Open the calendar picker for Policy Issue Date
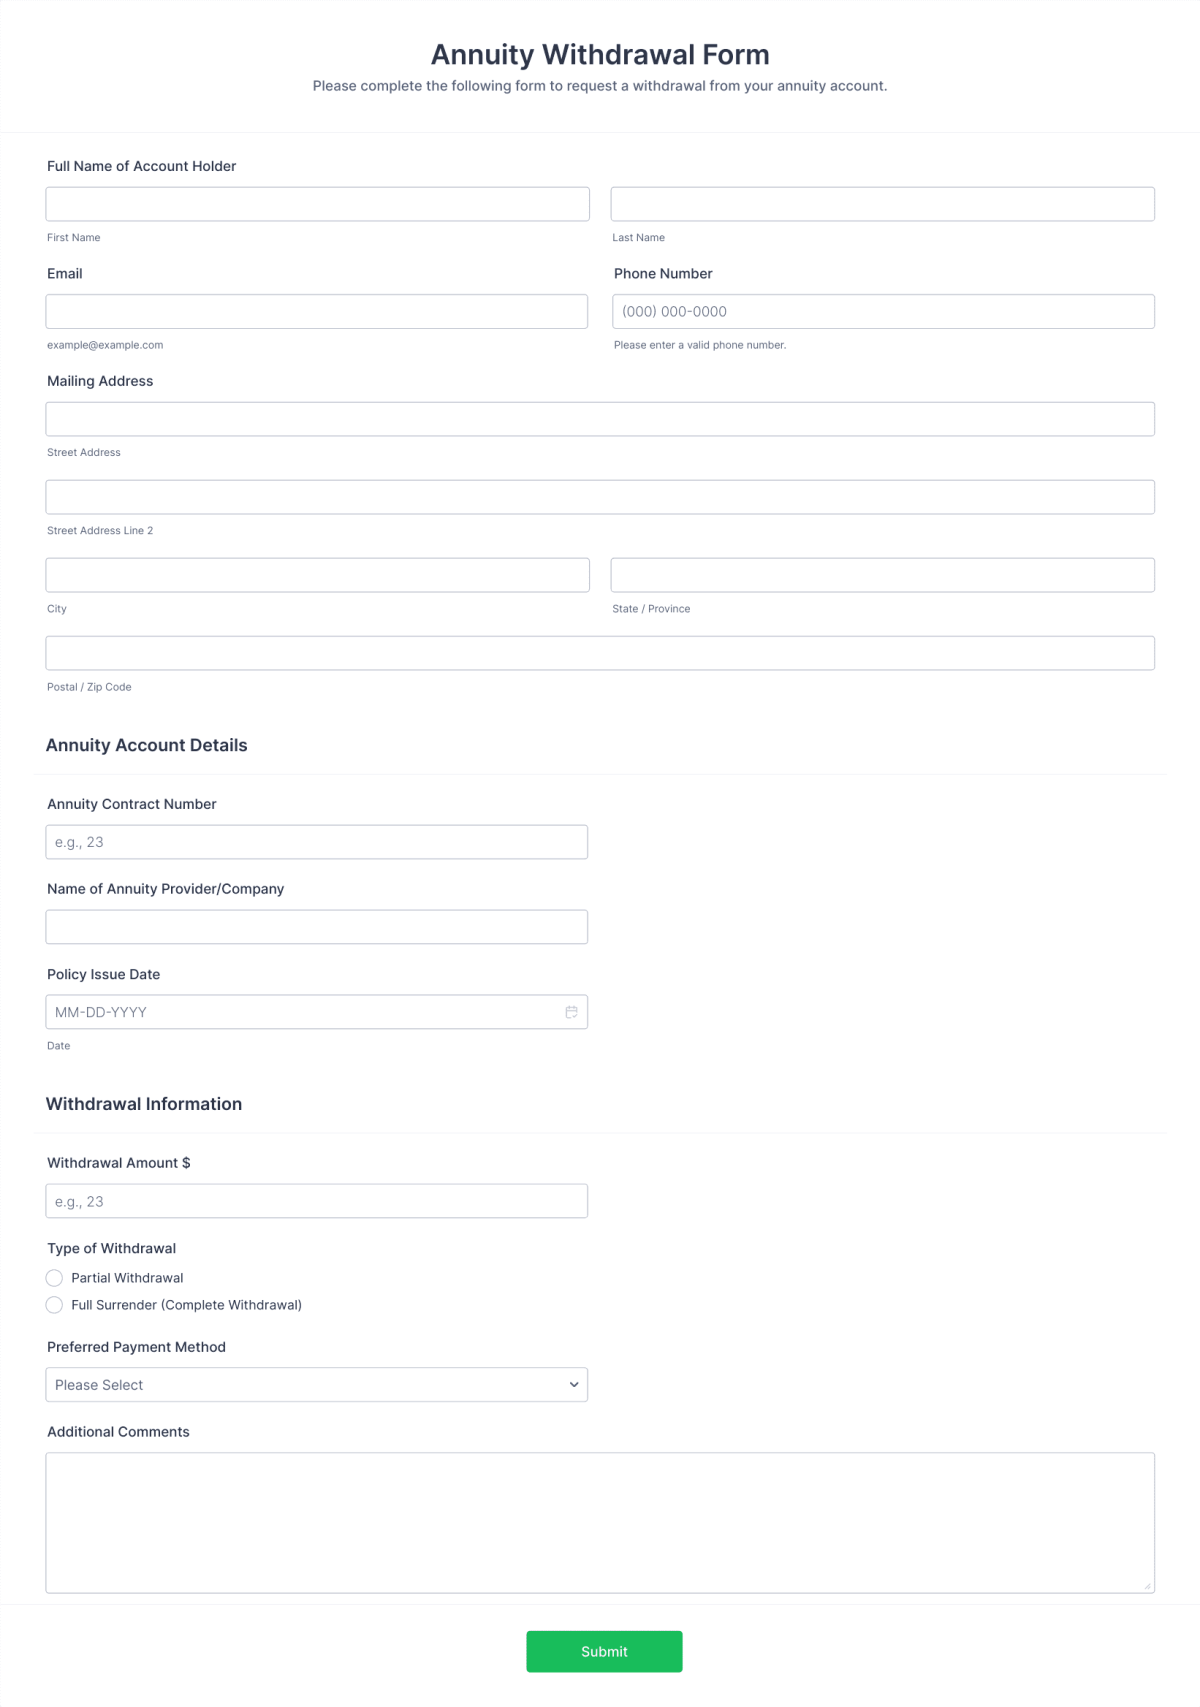This screenshot has height=1707, width=1200. pyautogui.click(x=571, y=1011)
